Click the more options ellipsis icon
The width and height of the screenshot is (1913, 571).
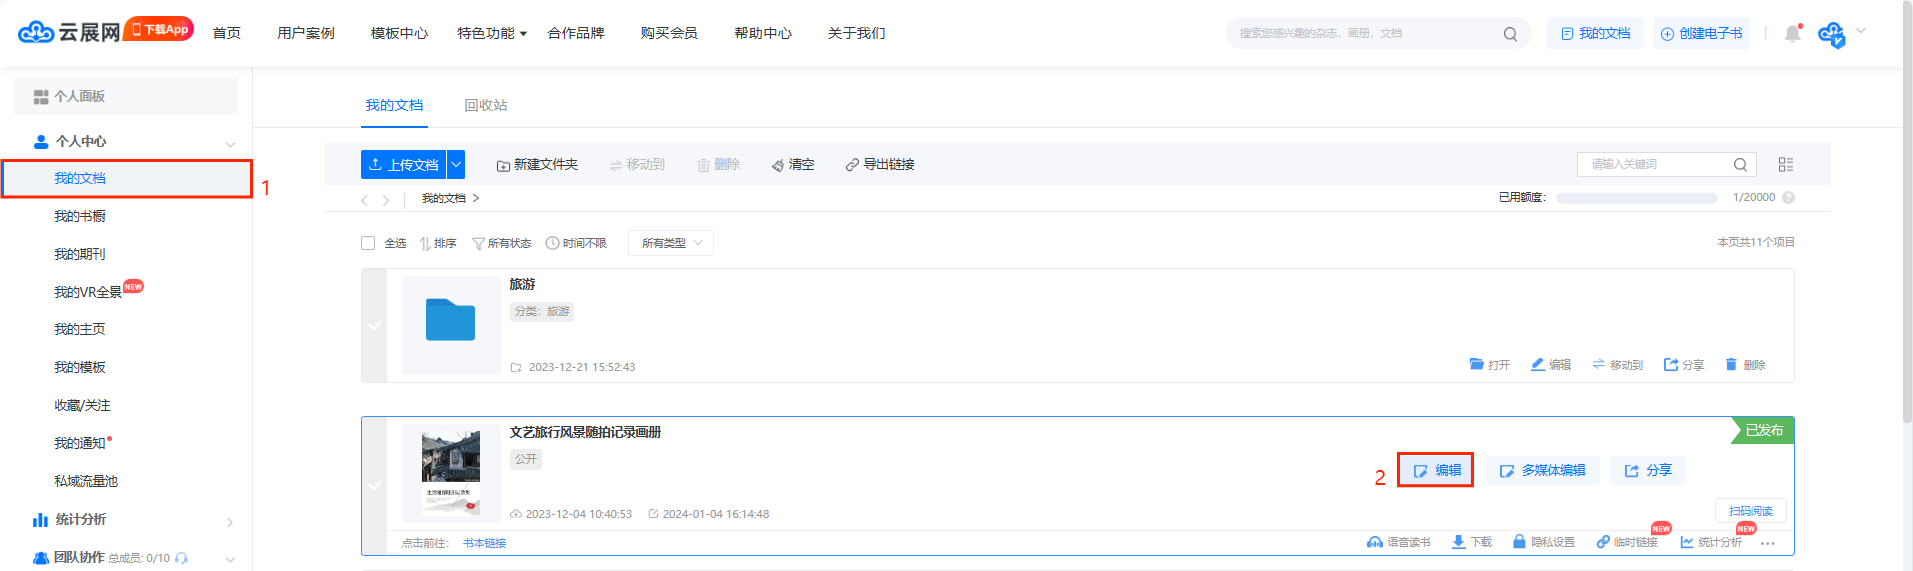(1767, 543)
